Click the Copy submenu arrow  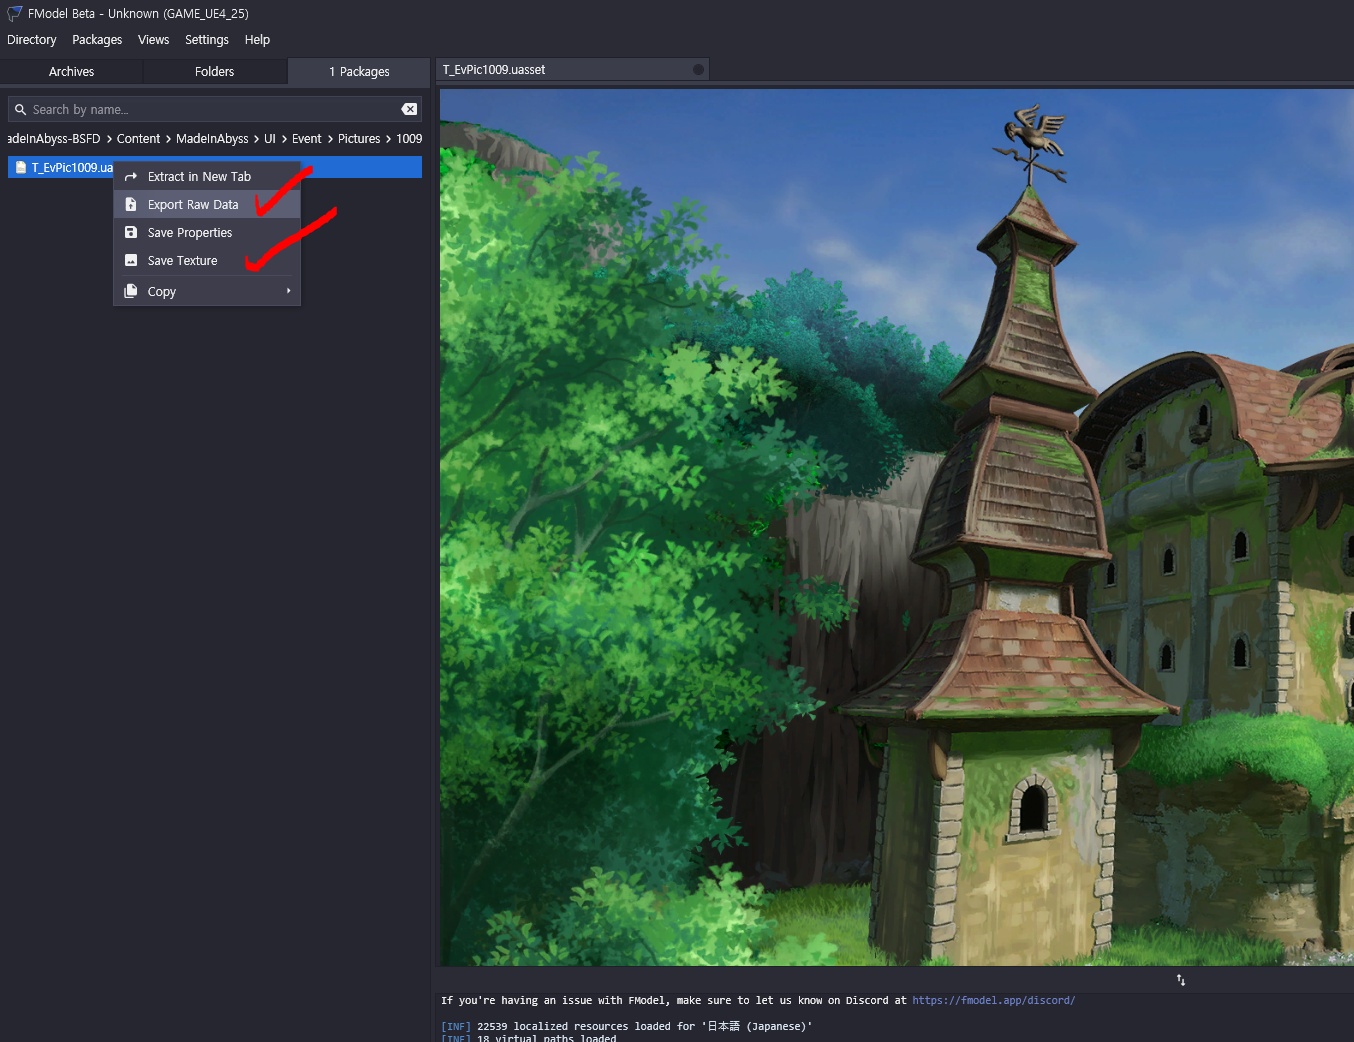(288, 291)
